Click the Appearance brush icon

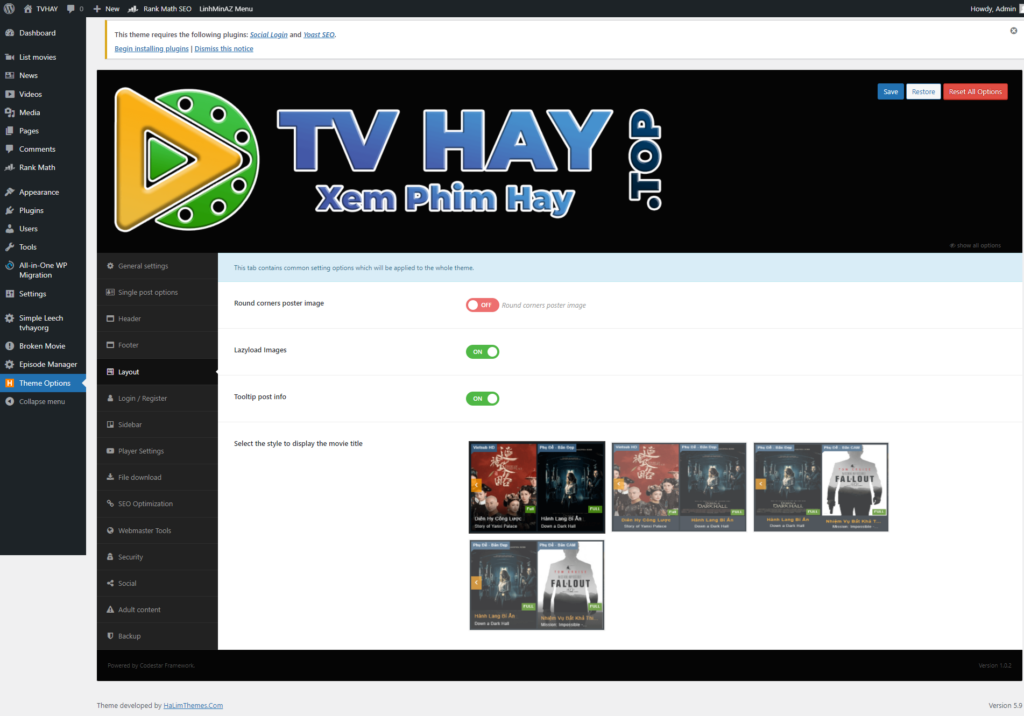coord(10,192)
